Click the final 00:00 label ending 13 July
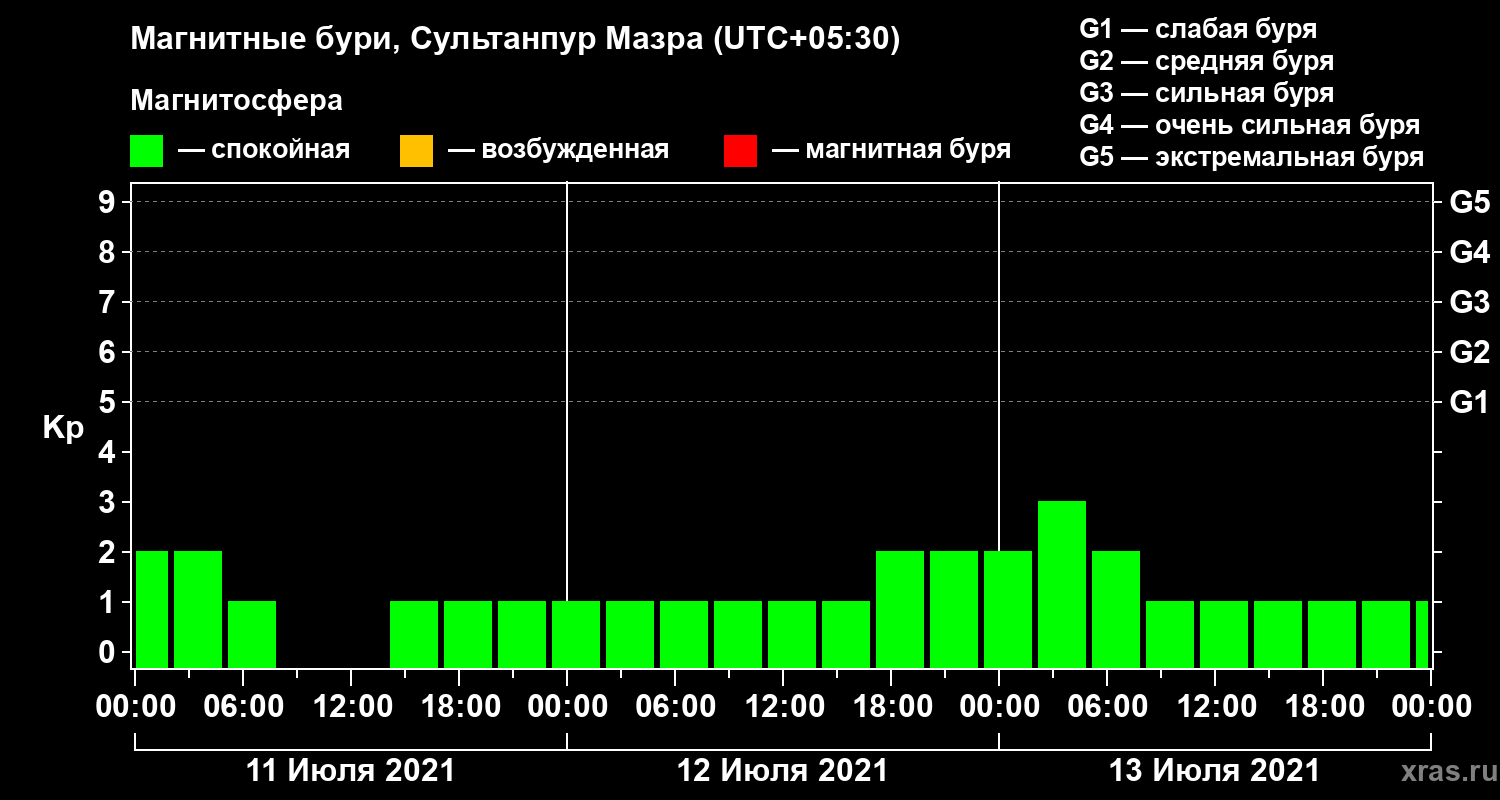 click(x=1431, y=706)
